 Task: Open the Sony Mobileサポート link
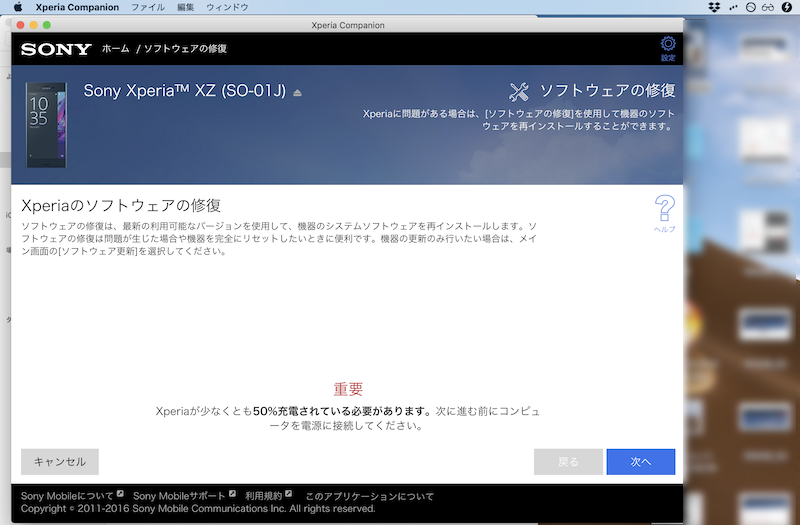point(179,496)
